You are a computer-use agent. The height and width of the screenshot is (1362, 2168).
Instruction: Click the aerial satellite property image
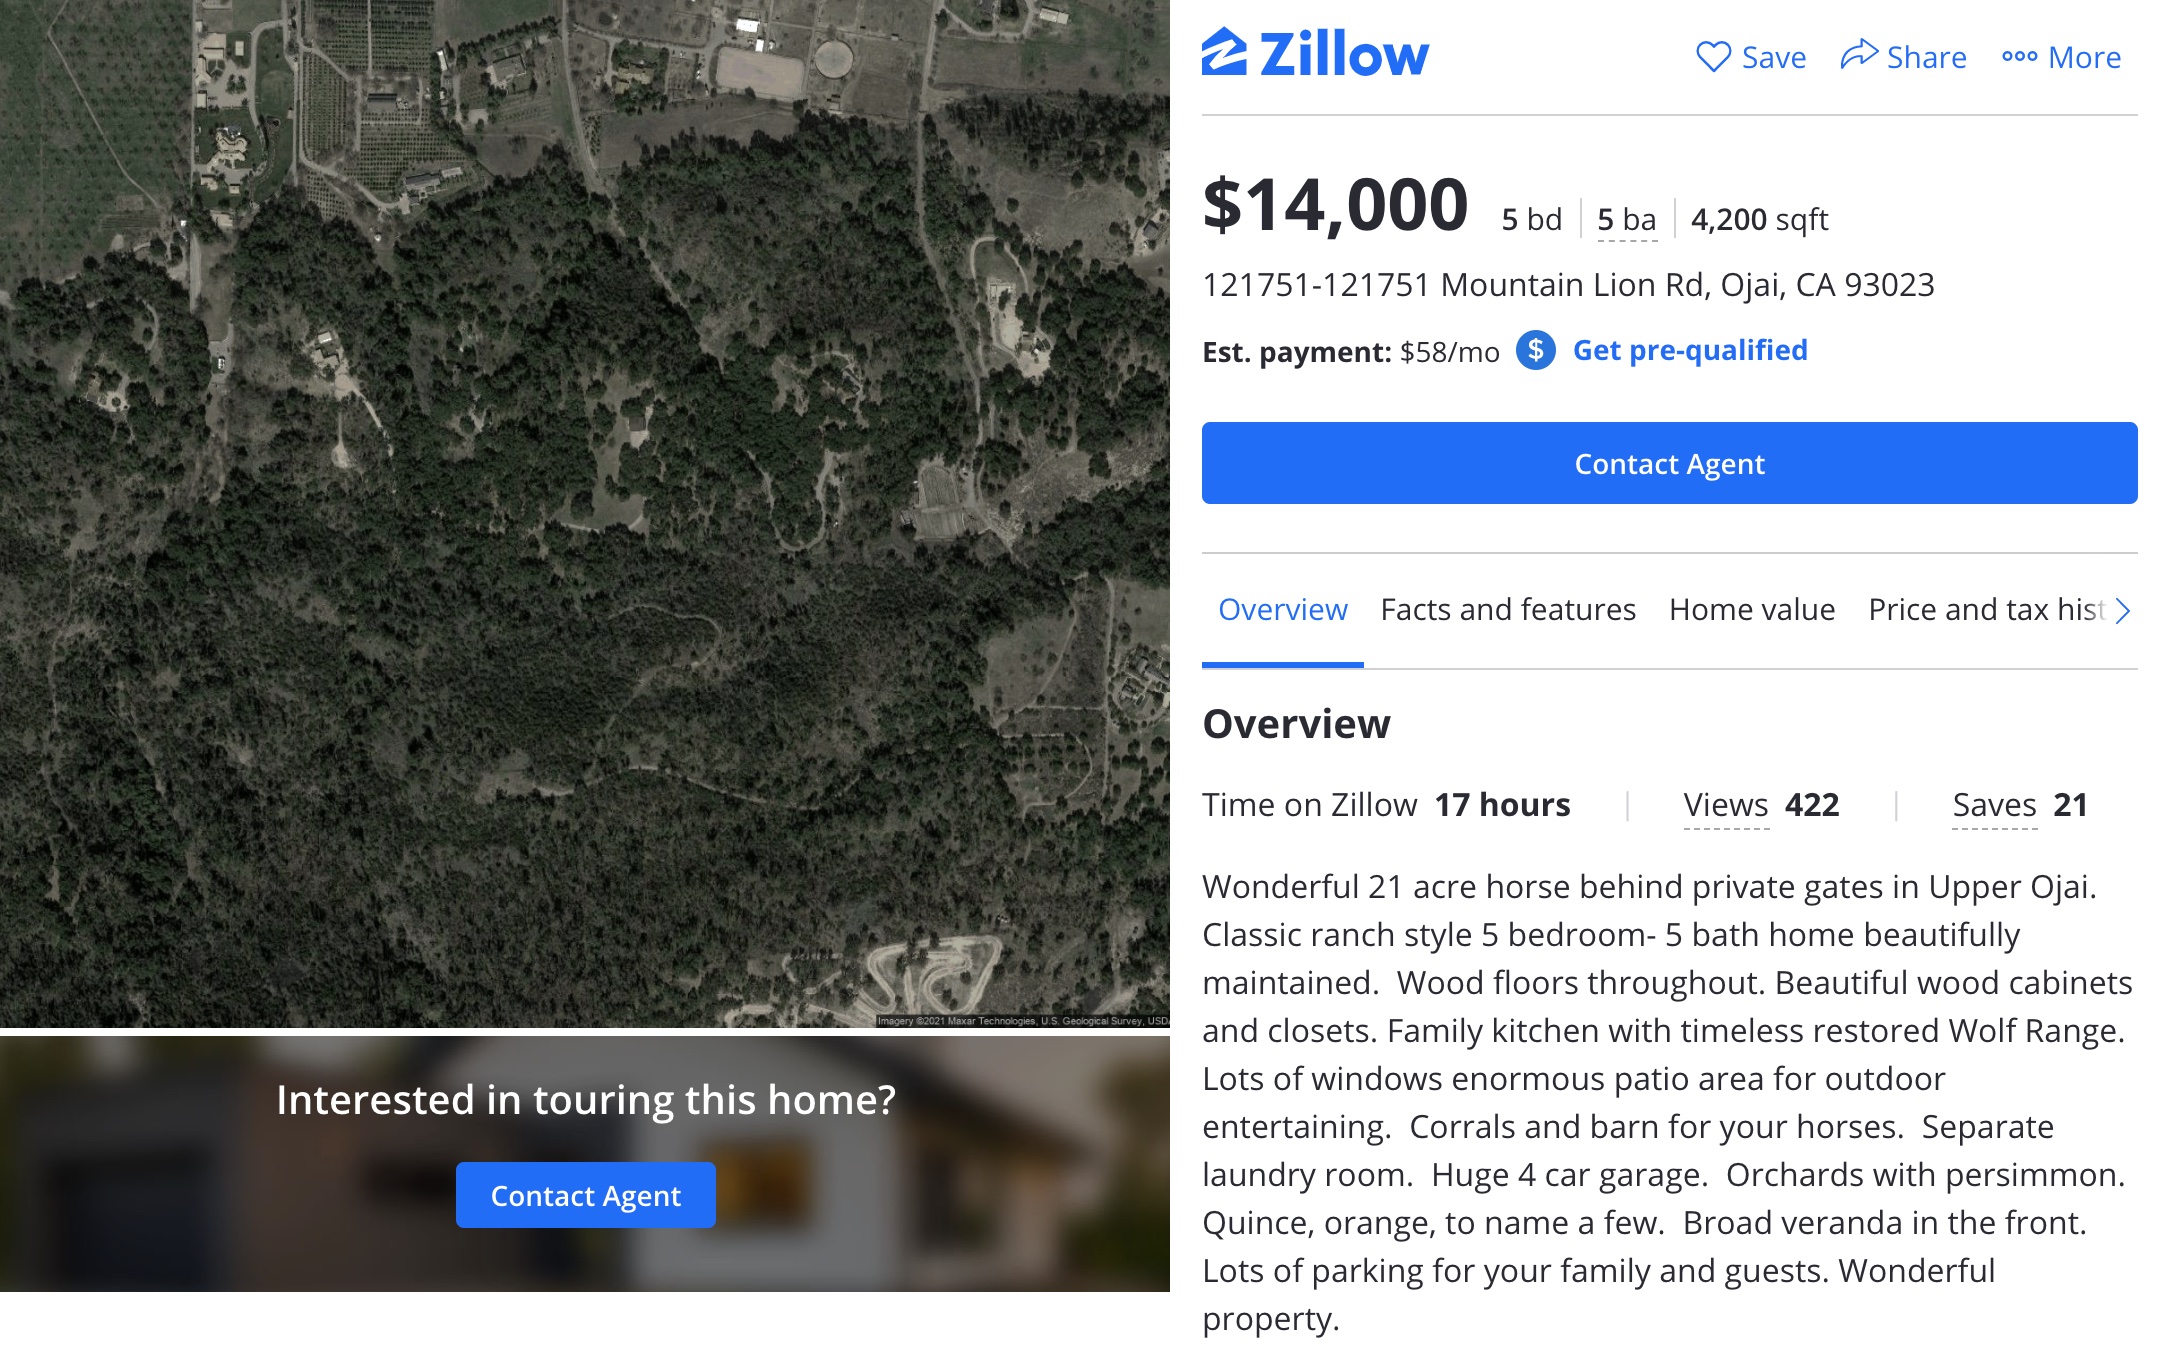[585, 510]
